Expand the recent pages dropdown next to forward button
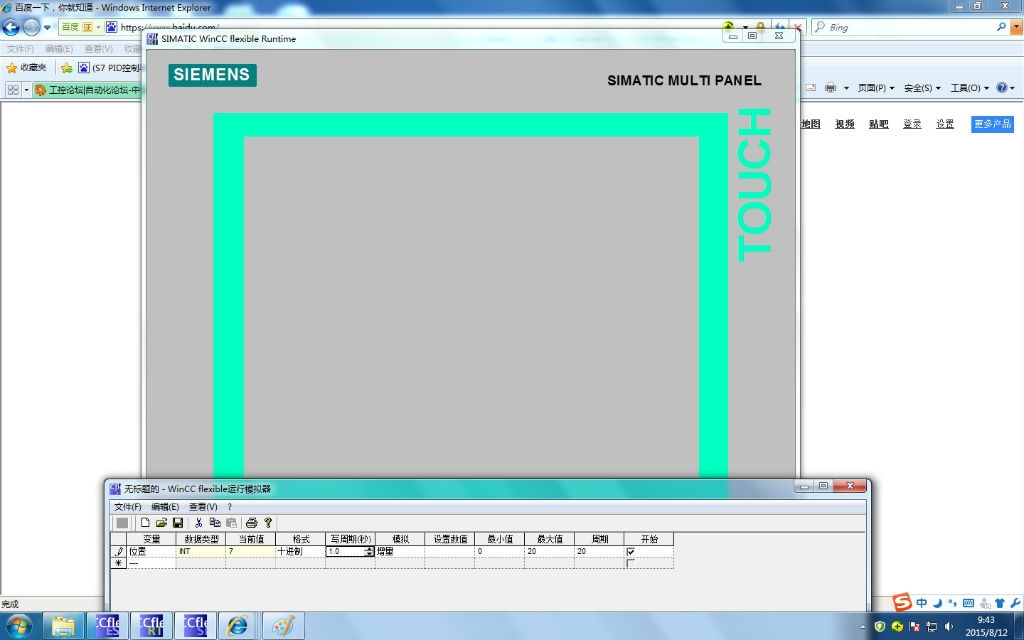 [x=47, y=27]
